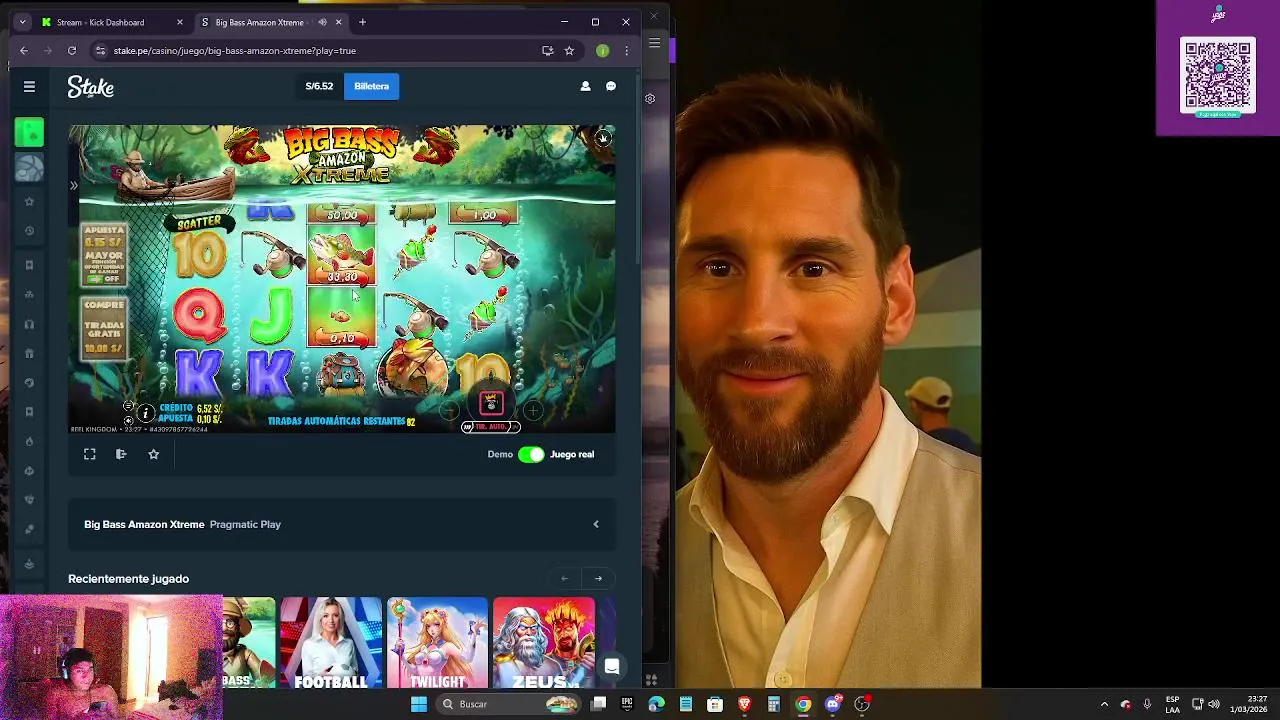The height and width of the screenshot is (720, 1280).
Task: Open the clock showing 23:27 on taskbar
Action: coord(1249,704)
